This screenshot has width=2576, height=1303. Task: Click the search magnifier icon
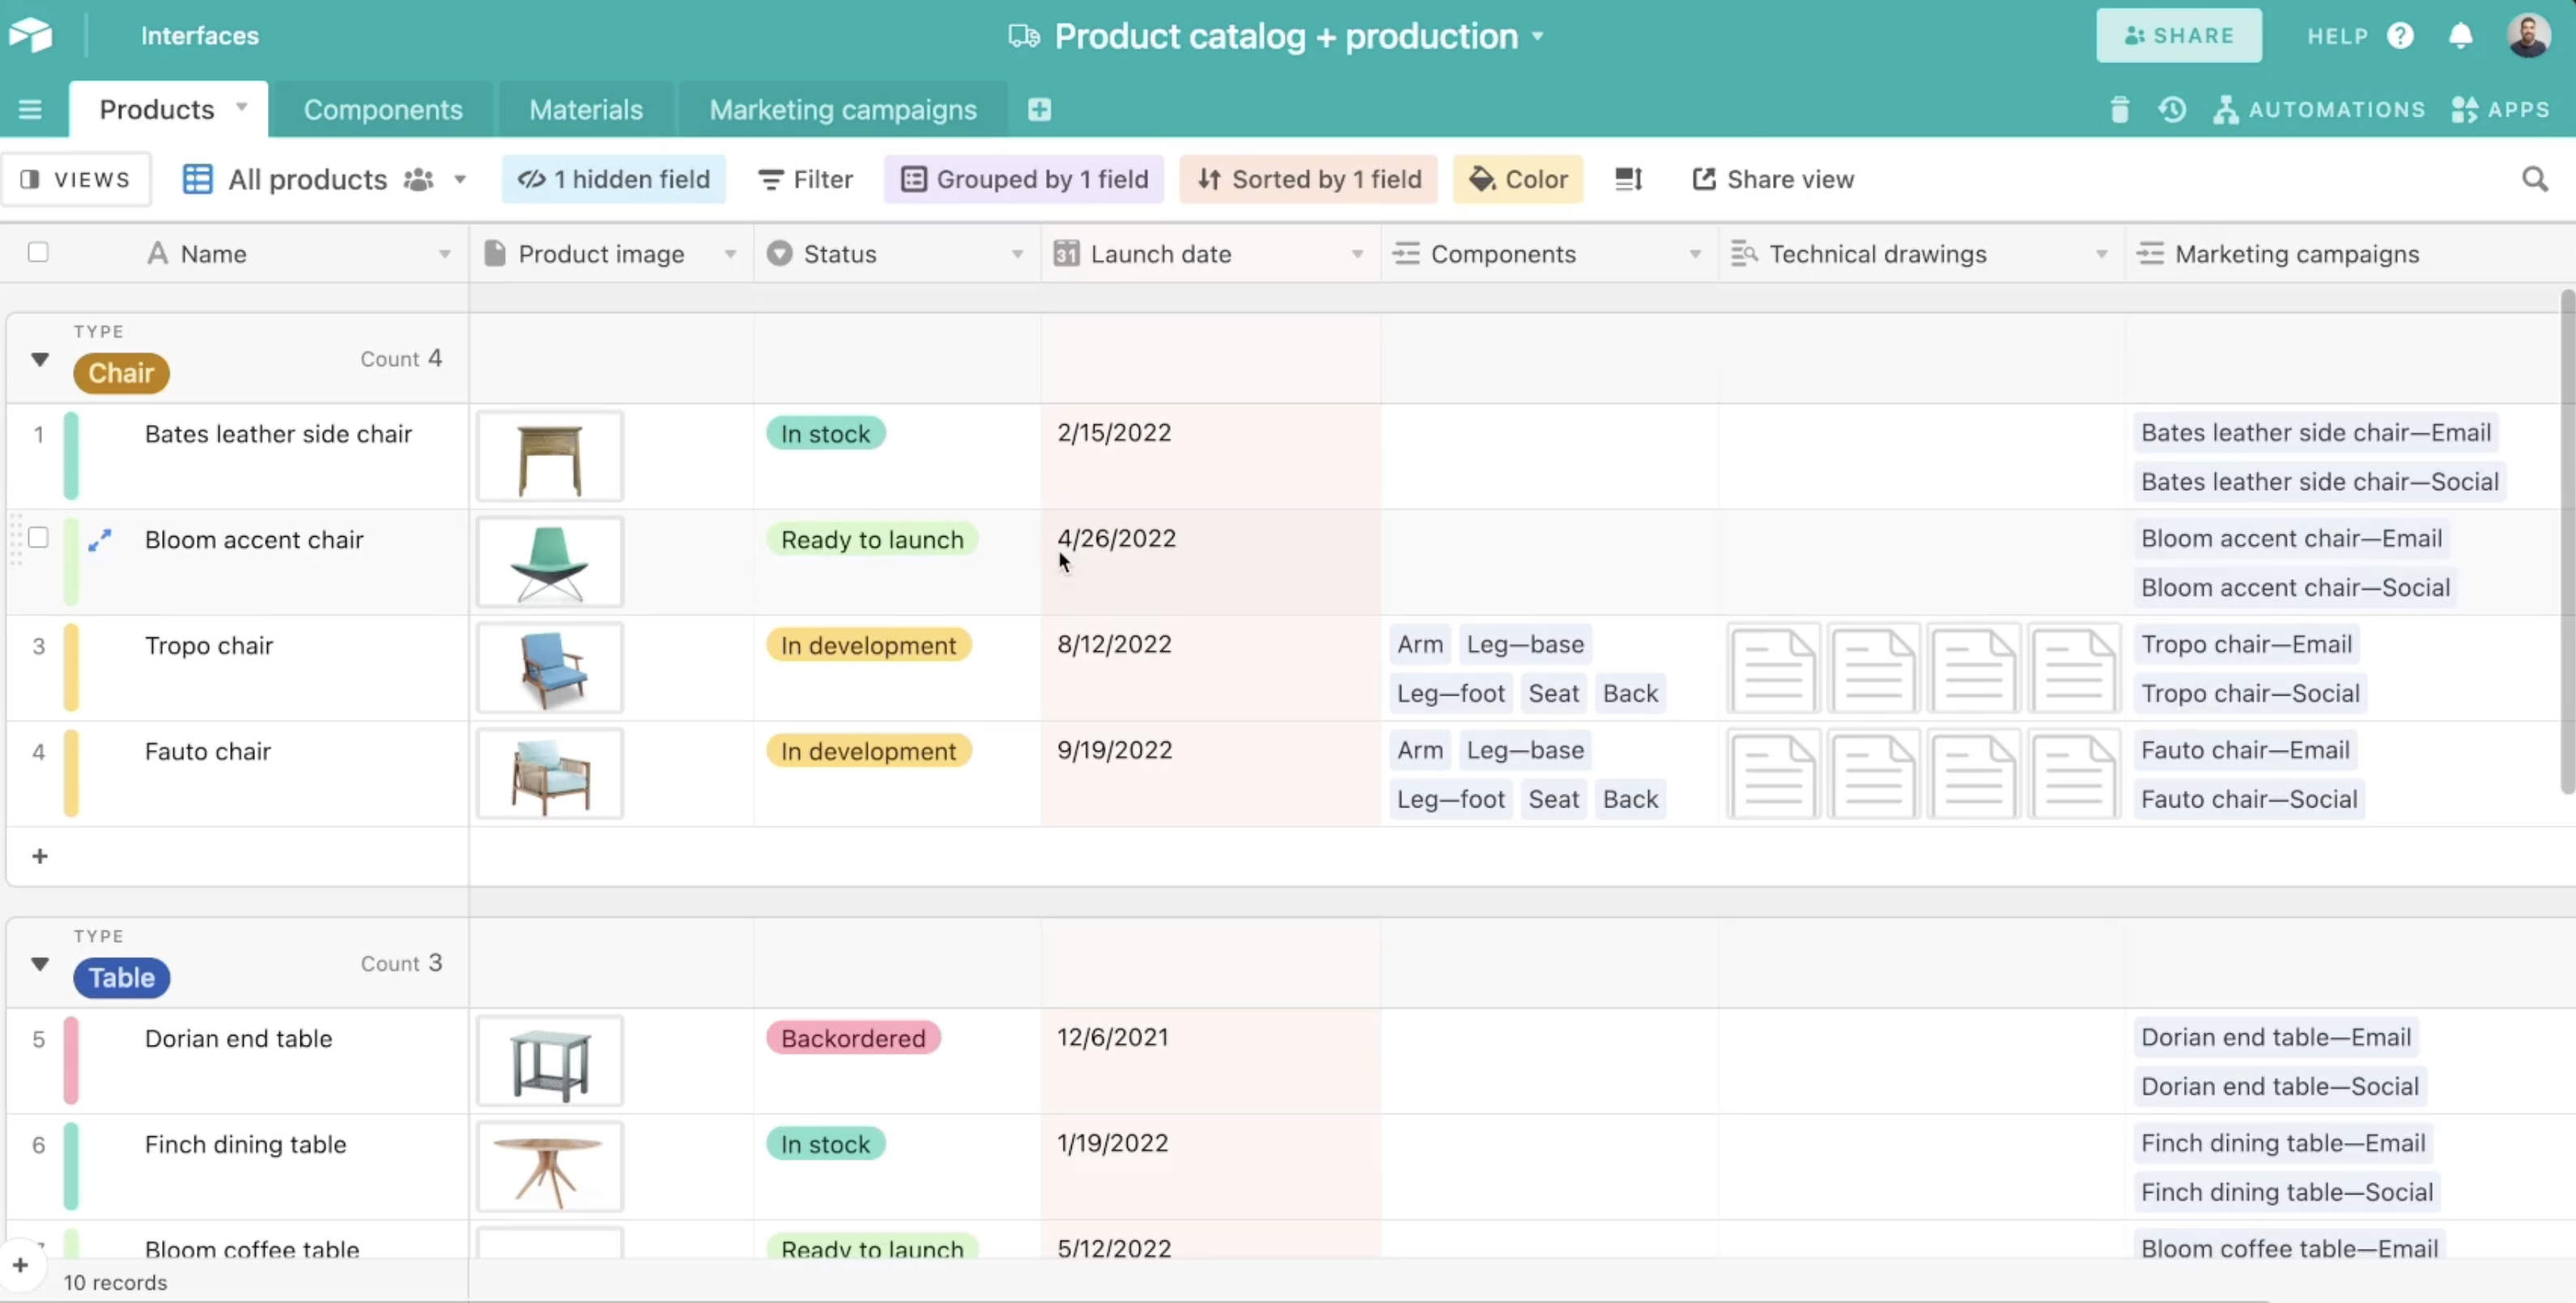click(2534, 180)
